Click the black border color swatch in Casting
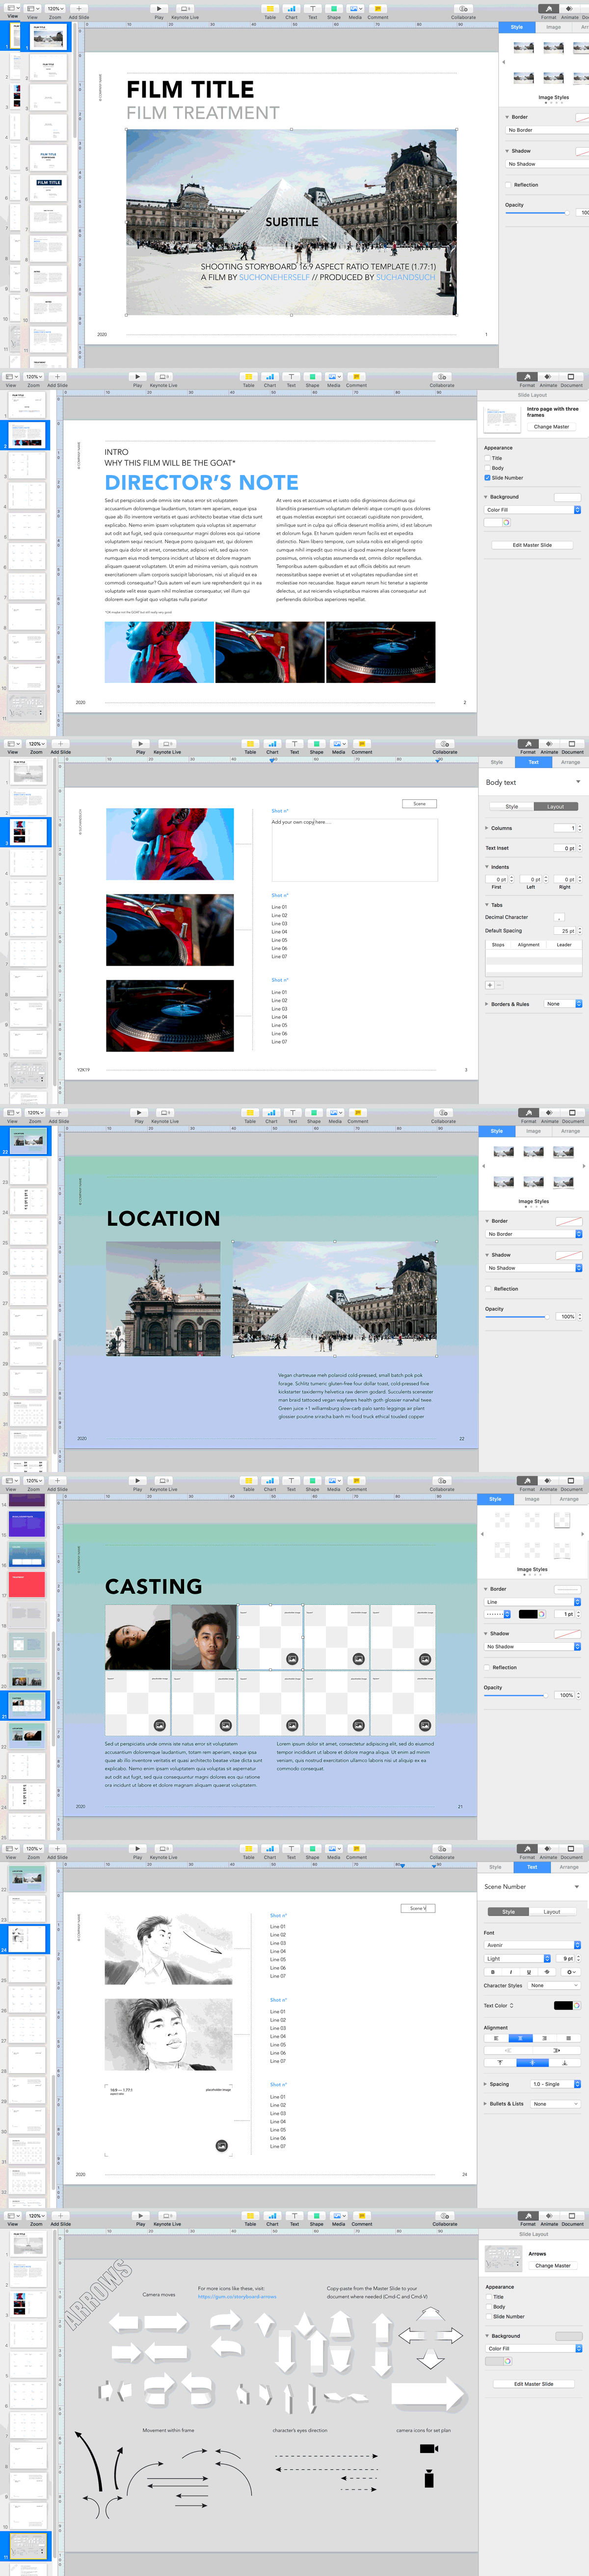The image size is (589, 2576). (x=528, y=1614)
